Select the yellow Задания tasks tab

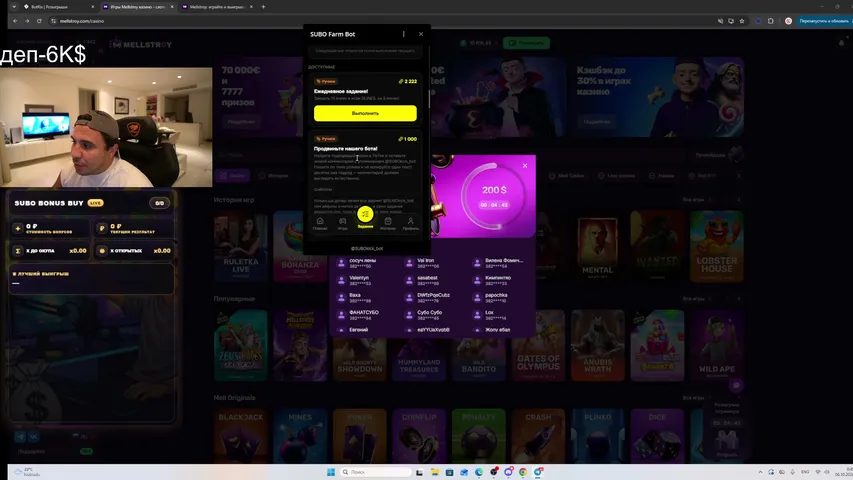365,216
